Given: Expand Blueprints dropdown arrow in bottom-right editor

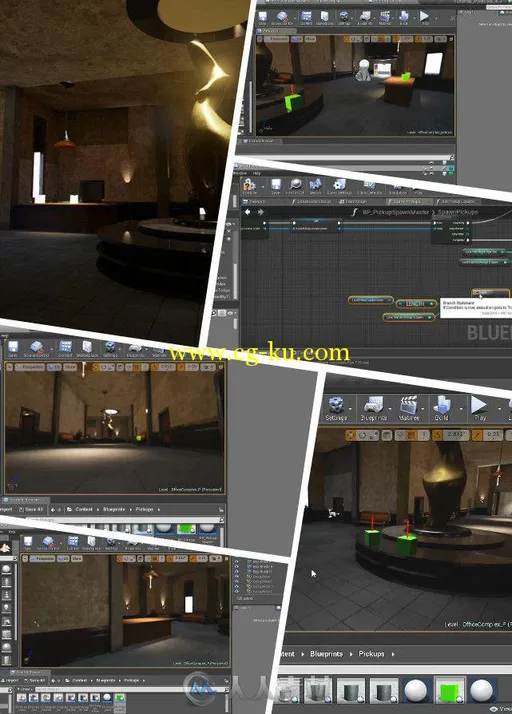Looking at the screenshot, I should tap(392, 409).
